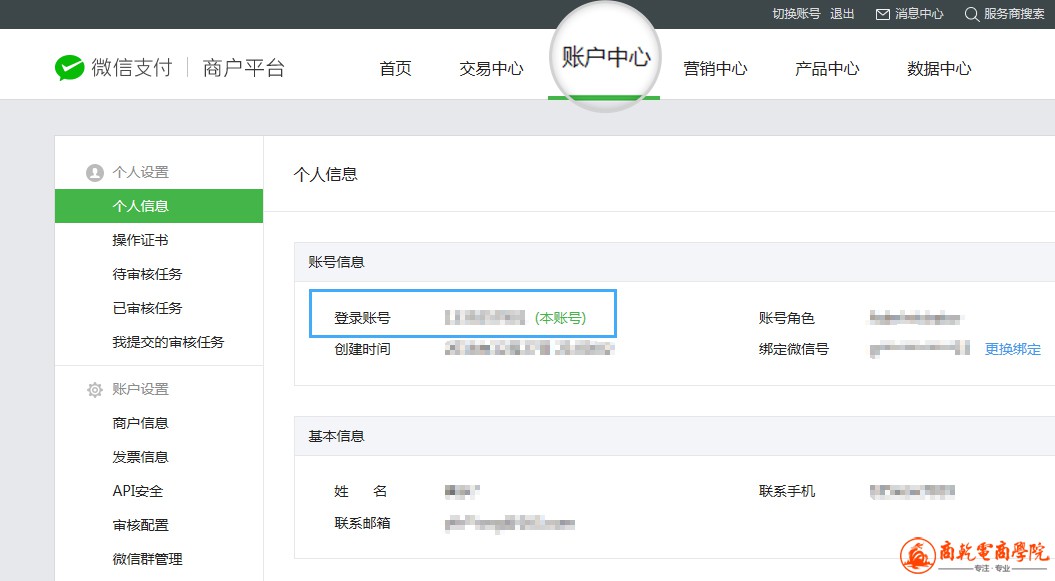The height and width of the screenshot is (581, 1055).
Task: Select 我提交的审核任务 in sidebar
Action: click(x=168, y=342)
